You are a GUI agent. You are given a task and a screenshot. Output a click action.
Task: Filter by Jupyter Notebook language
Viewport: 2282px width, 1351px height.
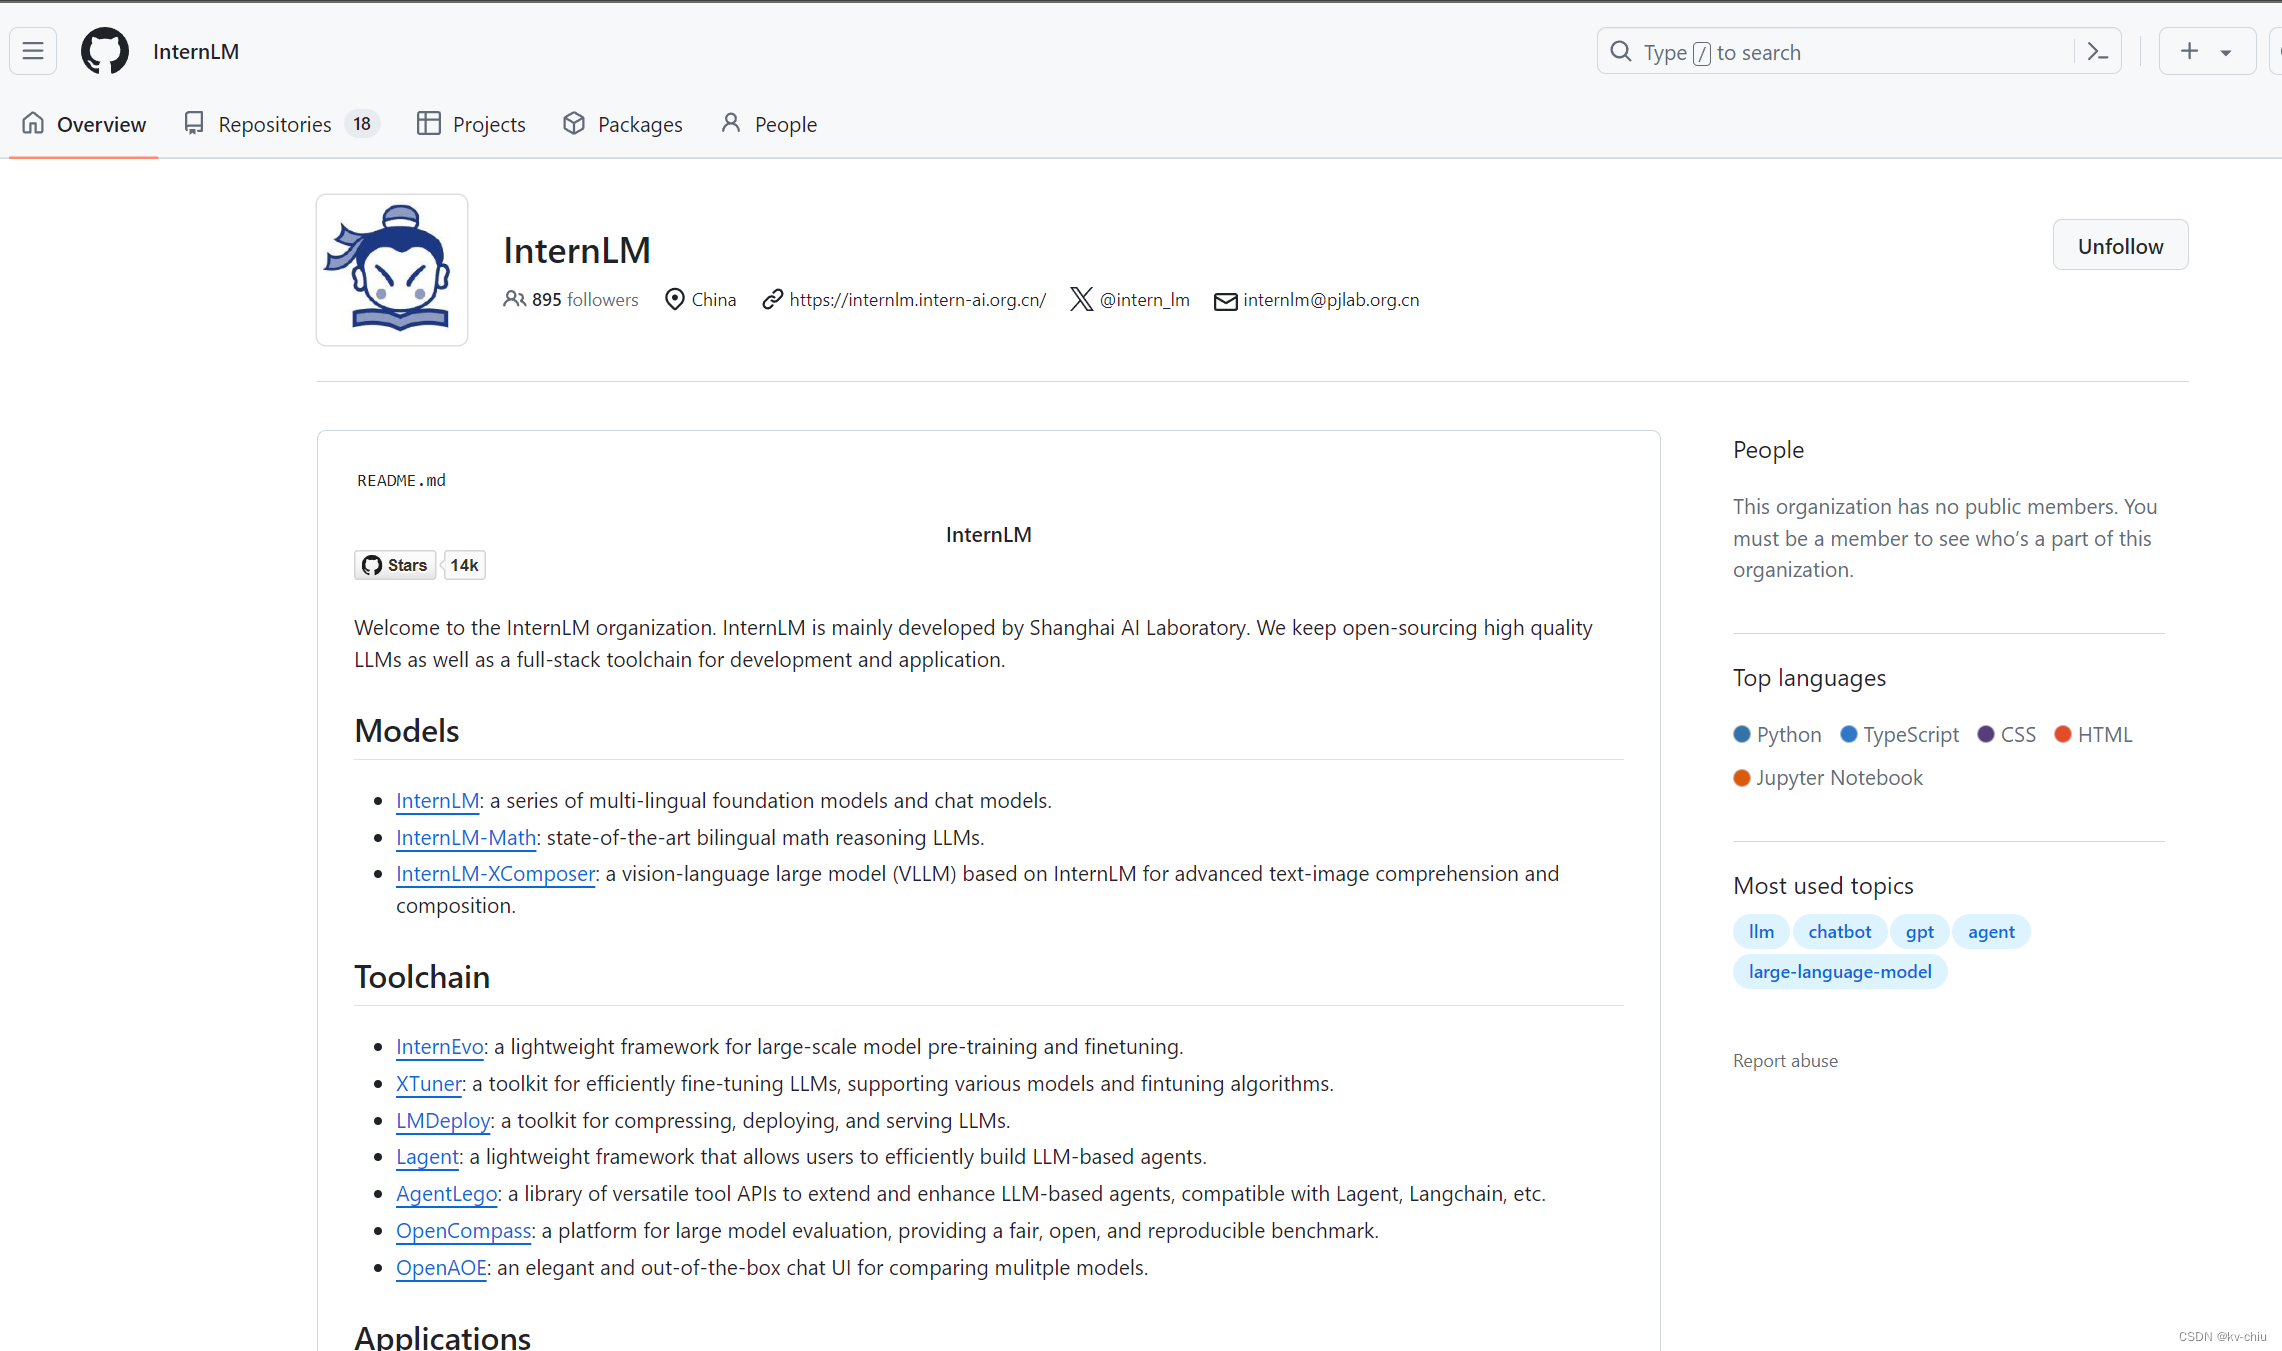tap(1828, 778)
